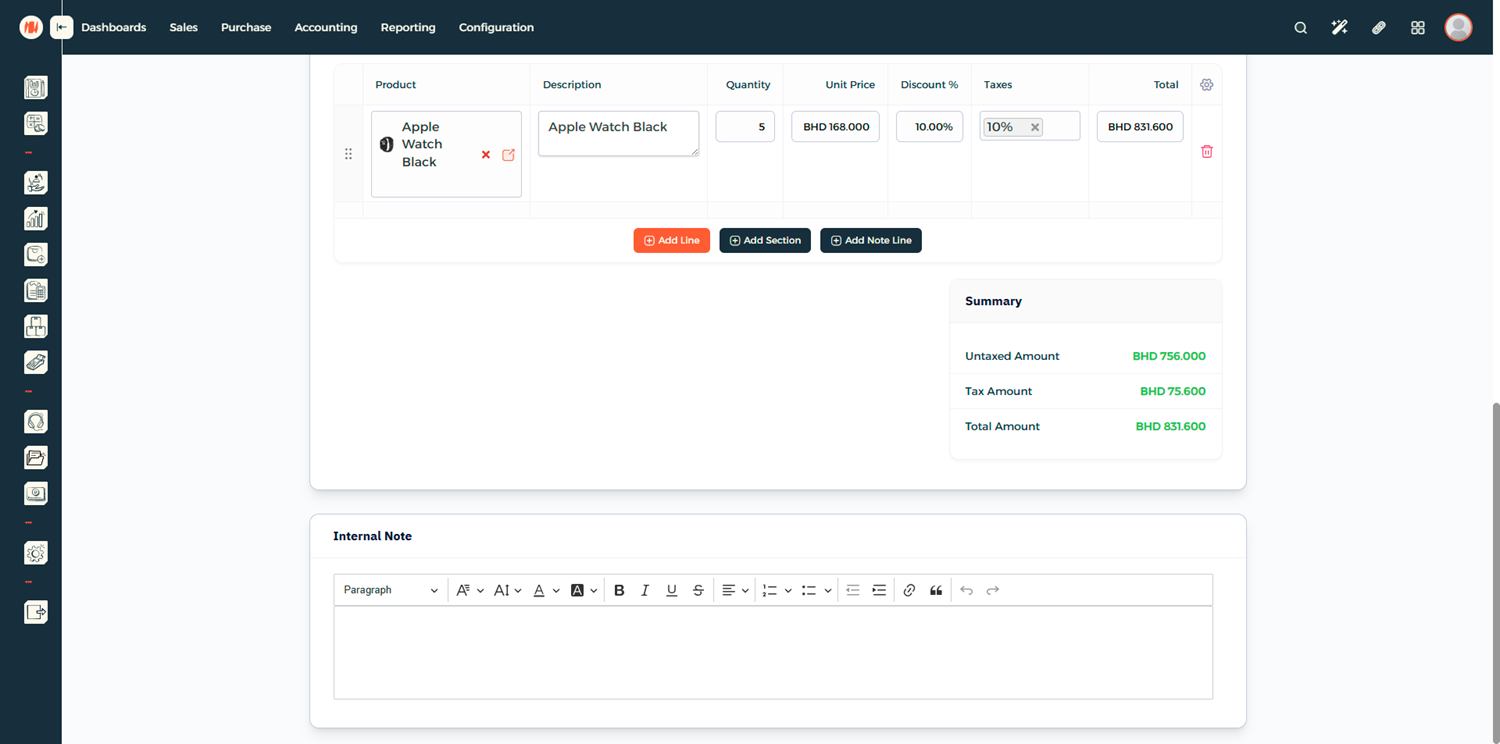This screenshot has width=1500, height=744.
Task: Open the Accounting menu
Action: tap(325, 28)
